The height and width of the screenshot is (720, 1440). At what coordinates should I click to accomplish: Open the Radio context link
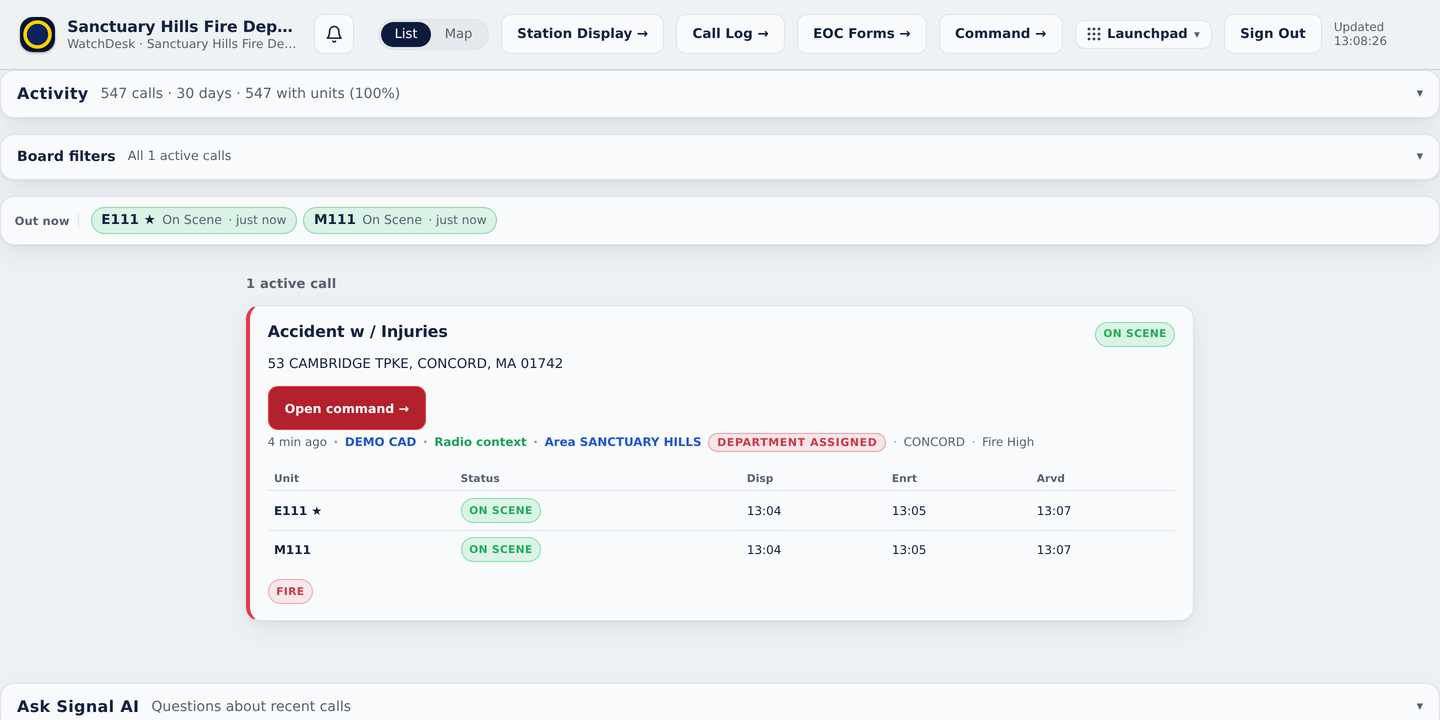coord(480,442)
